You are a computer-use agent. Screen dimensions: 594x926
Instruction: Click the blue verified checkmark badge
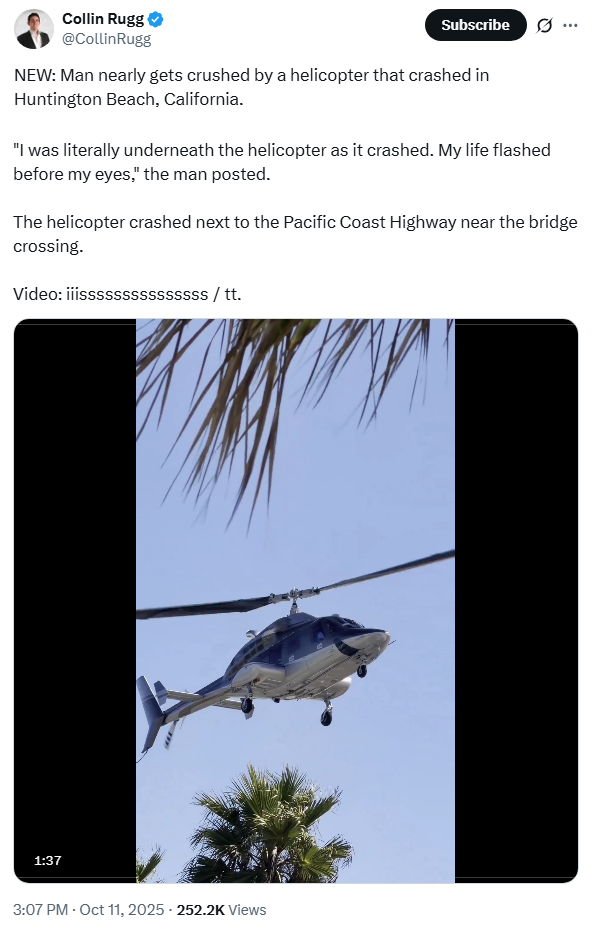click(x=155, y=19)
